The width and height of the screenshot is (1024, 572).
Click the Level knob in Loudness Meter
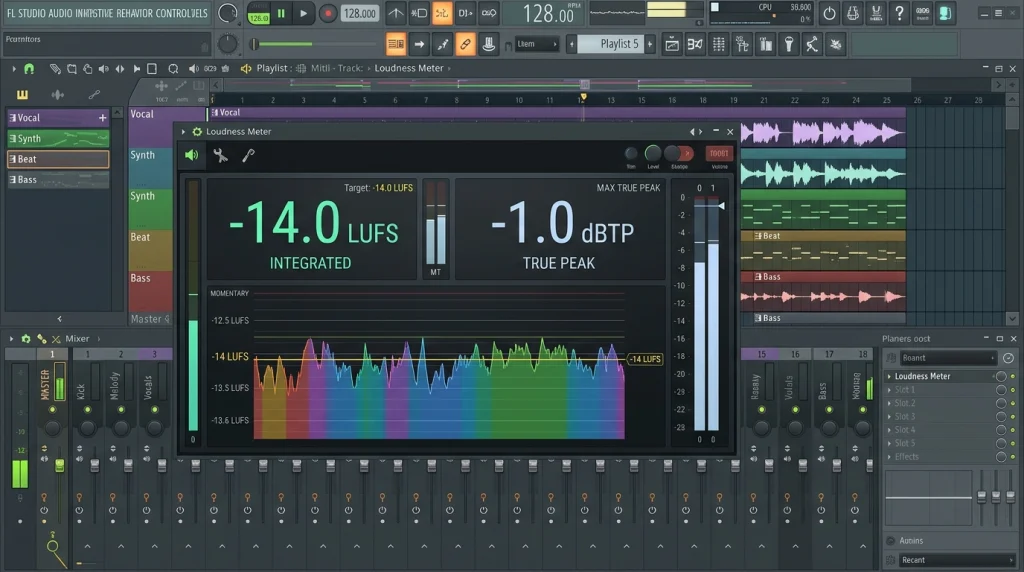652,153
